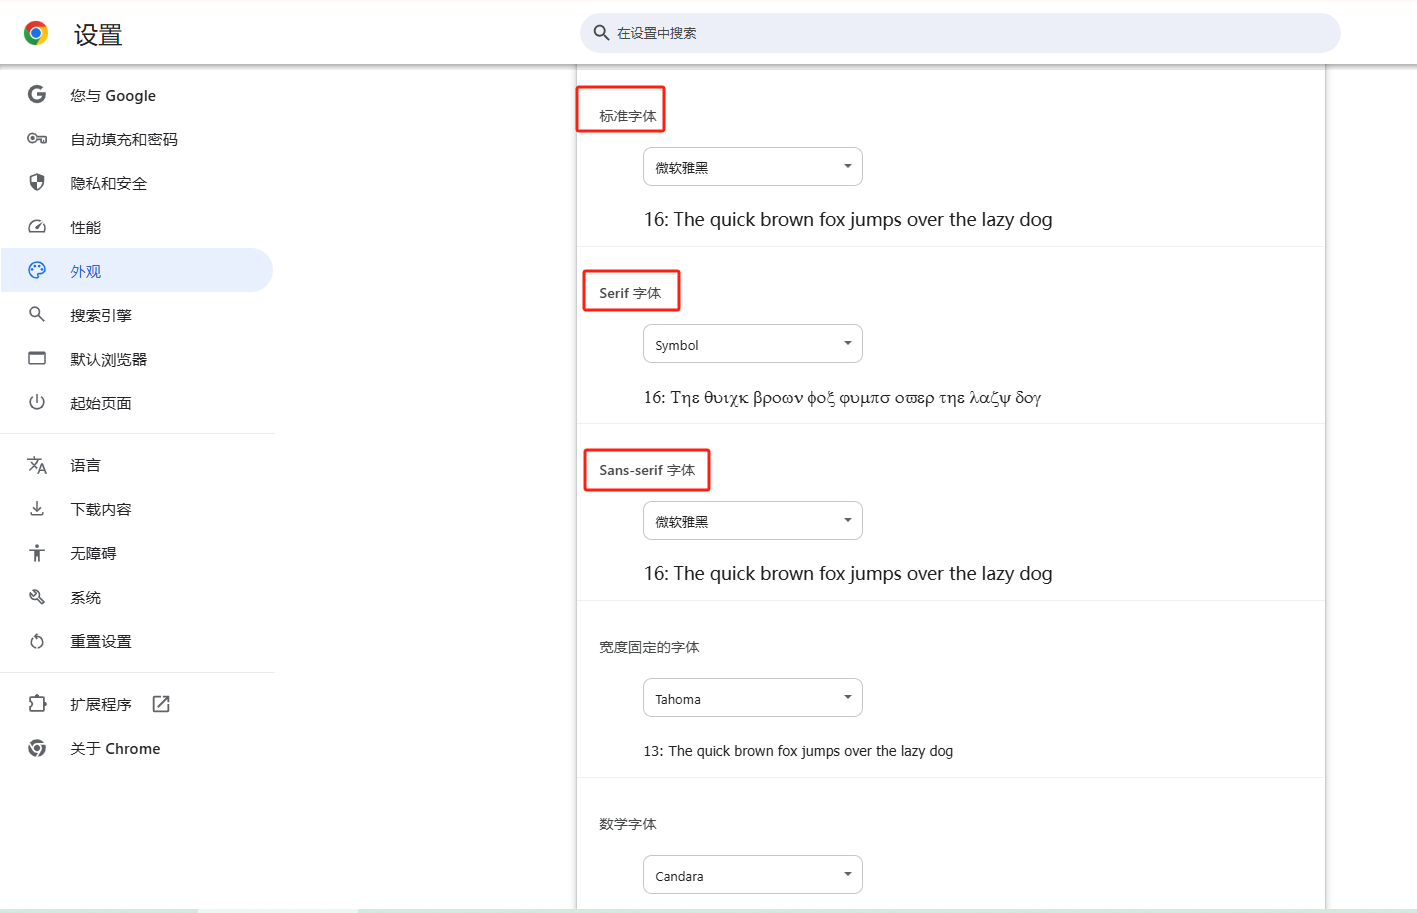The height and width of the screenshot is (913, 1417).
Task: Click the Symbol-font Greek preview sentence
Action: tap(842, 397)
